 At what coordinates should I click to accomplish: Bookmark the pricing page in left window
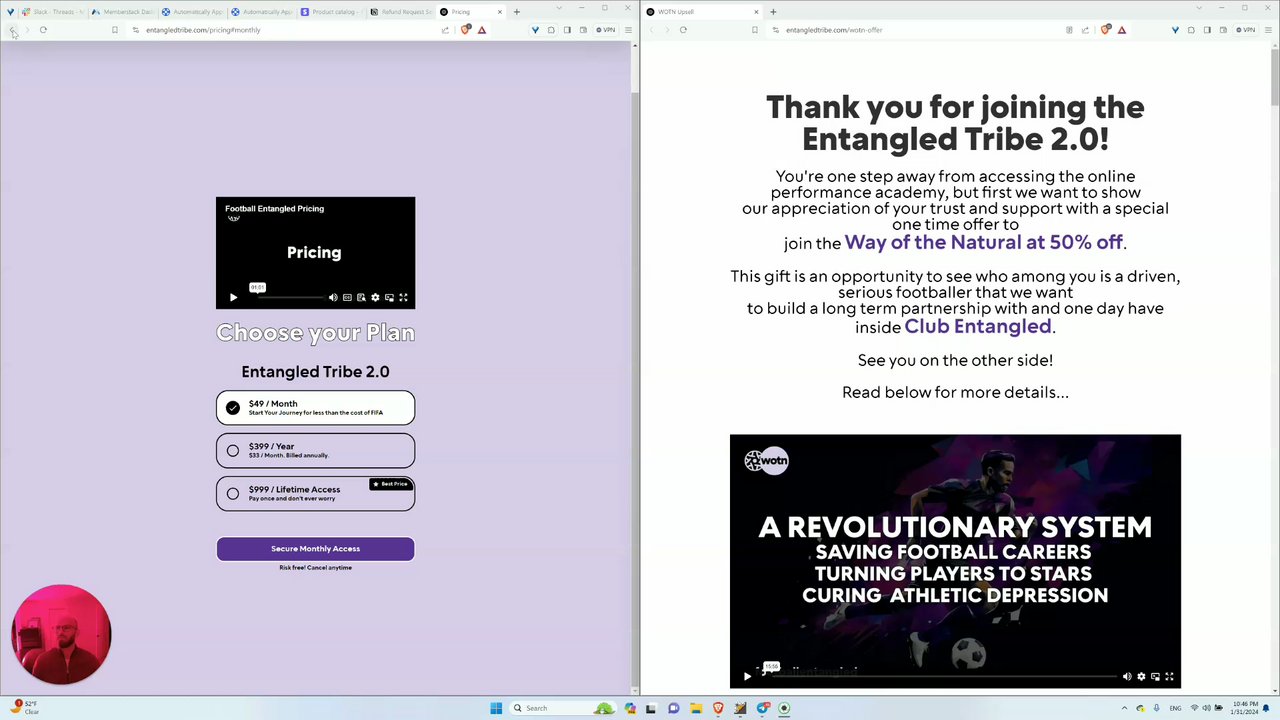(x=114, y=30)
